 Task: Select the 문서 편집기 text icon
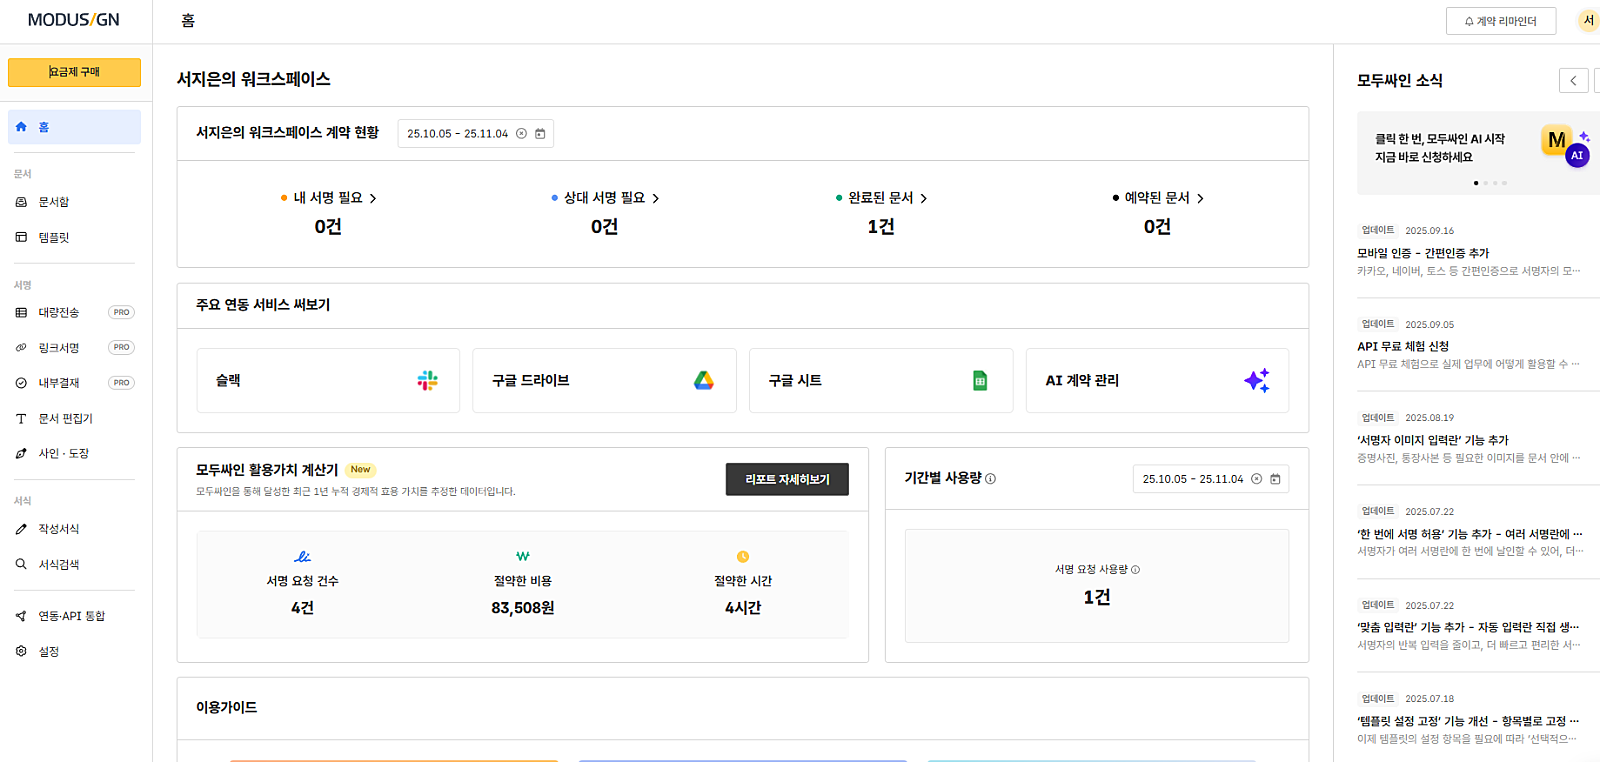click(x=21, y=419)
